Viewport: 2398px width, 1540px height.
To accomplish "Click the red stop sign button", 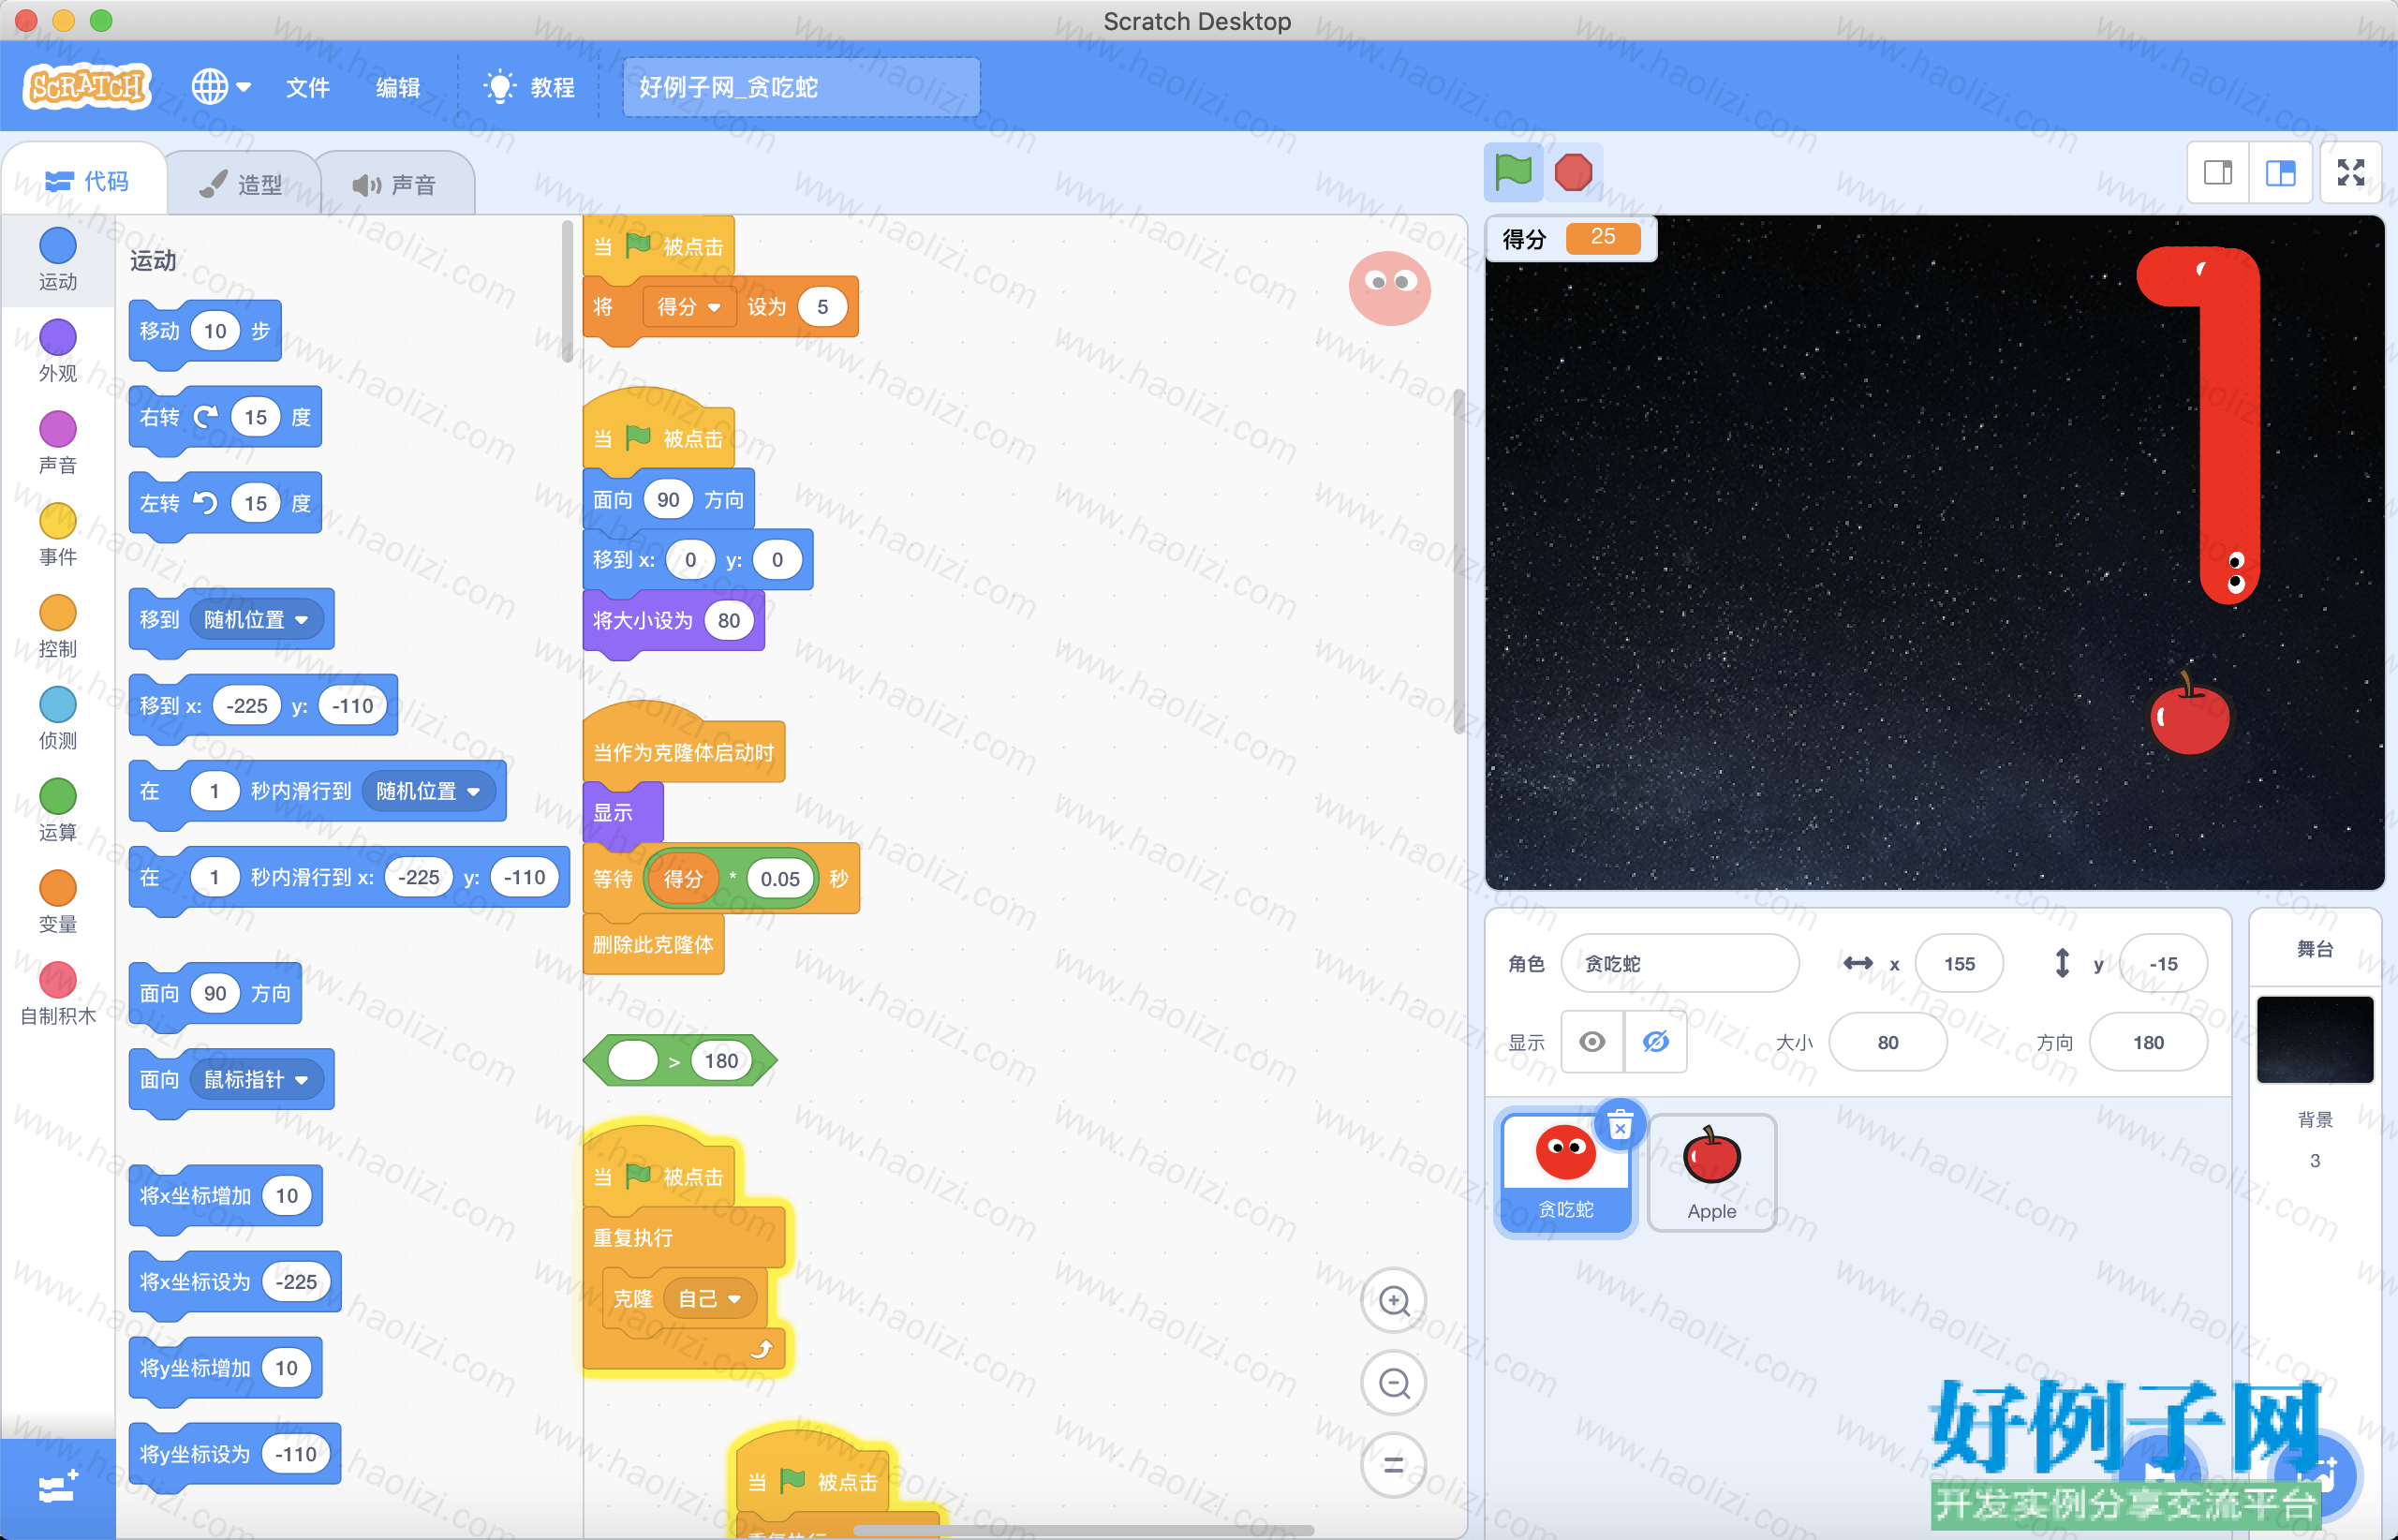I will [x=1573, y=172].
